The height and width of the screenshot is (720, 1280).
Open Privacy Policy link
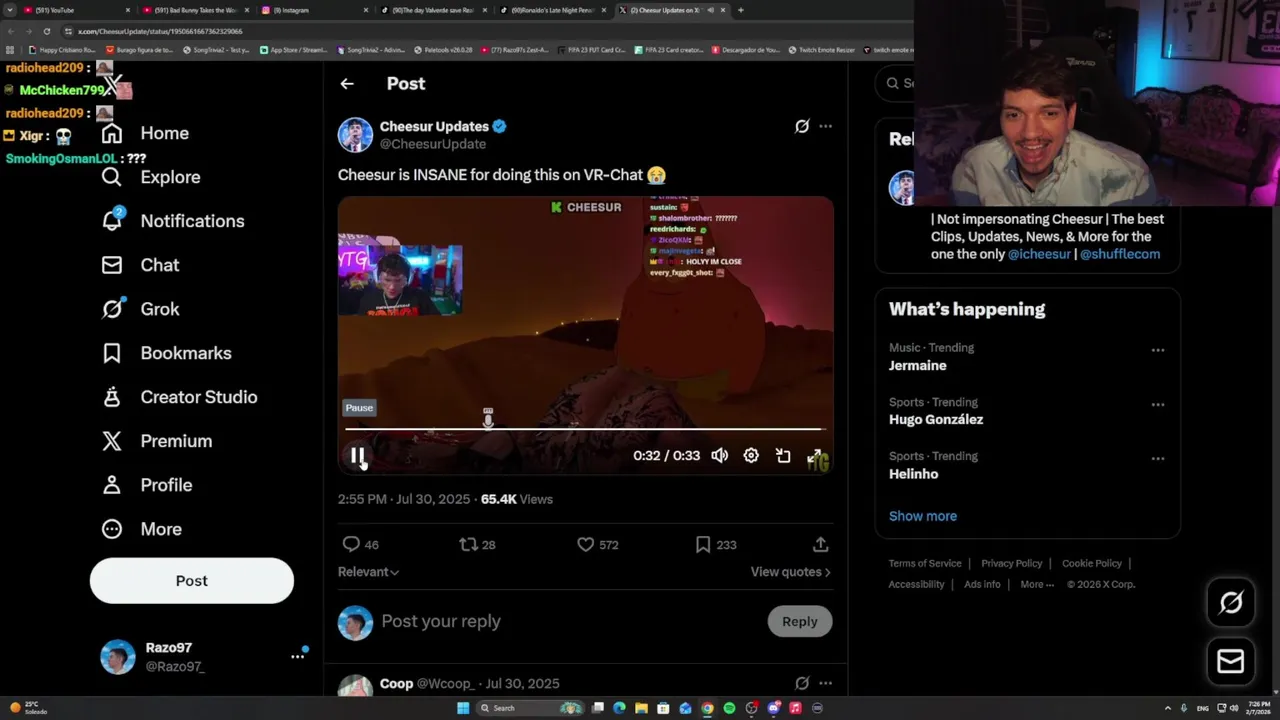click(x=1012, y=563)
